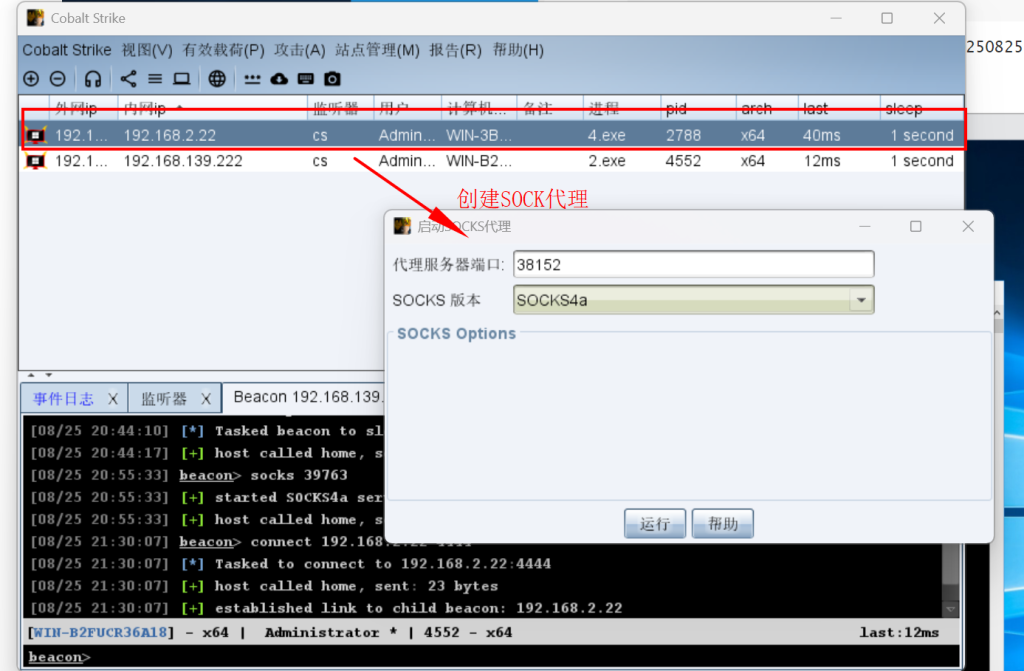Click the credentials dots toolbar icon

pos(252,79)
